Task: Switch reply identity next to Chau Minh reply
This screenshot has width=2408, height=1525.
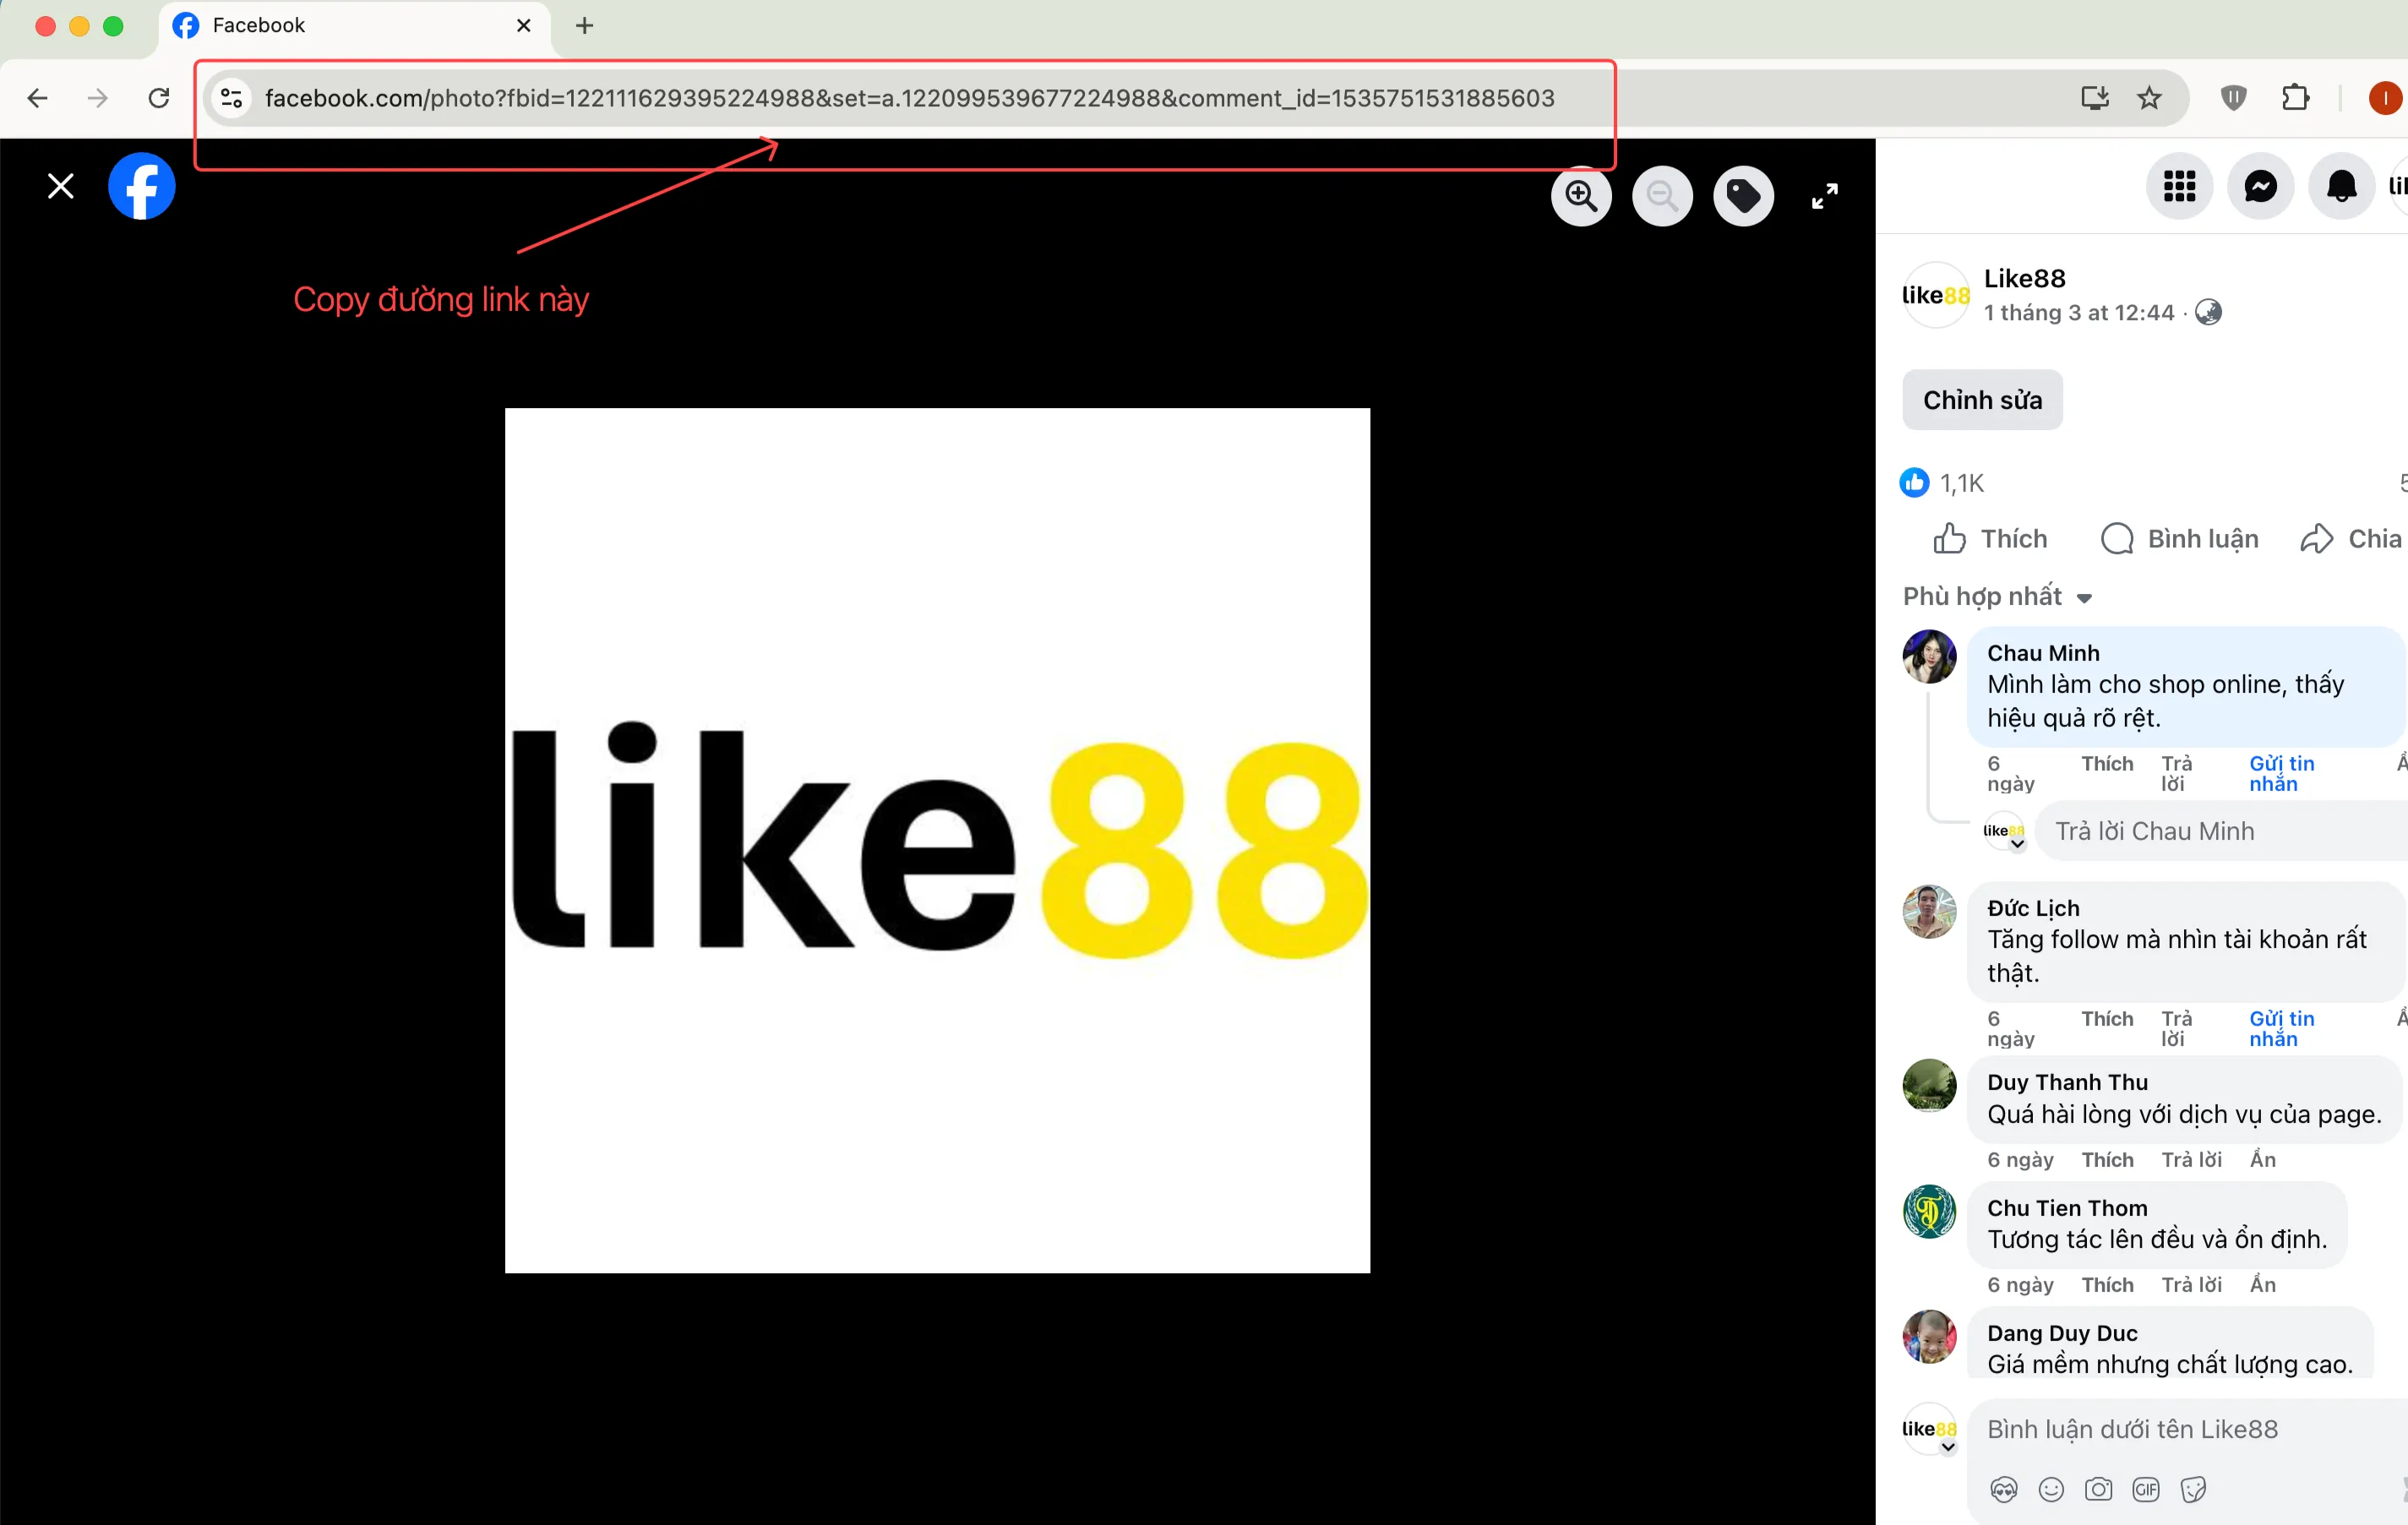Action: click(x=2003, y=831)
